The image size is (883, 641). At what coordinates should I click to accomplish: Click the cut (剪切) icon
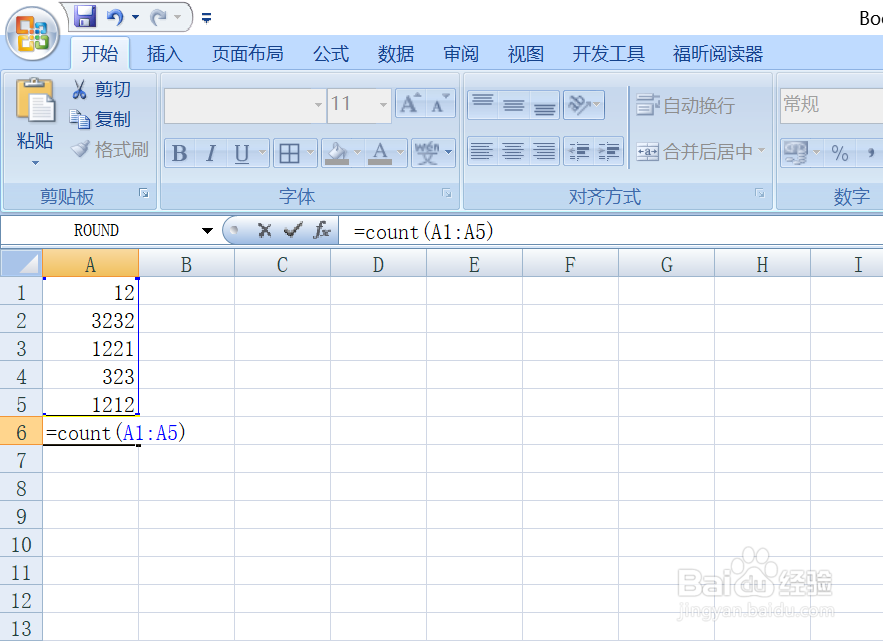coord(84,89)
